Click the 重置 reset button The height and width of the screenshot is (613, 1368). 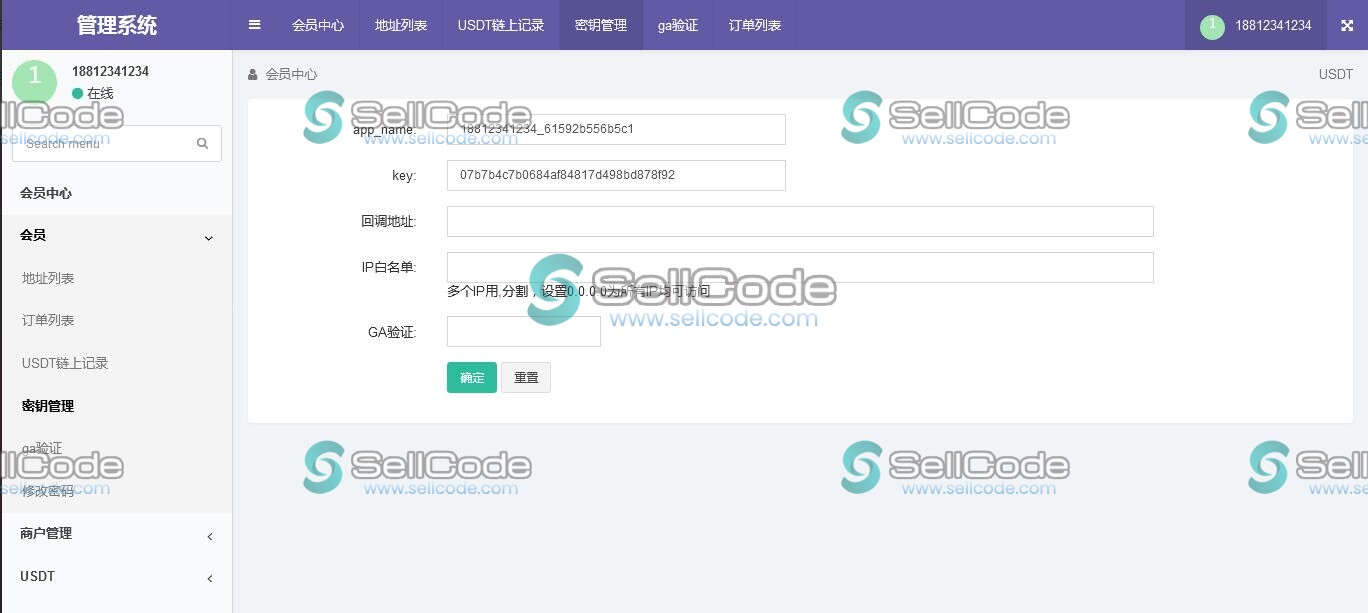tap(526, 377)
